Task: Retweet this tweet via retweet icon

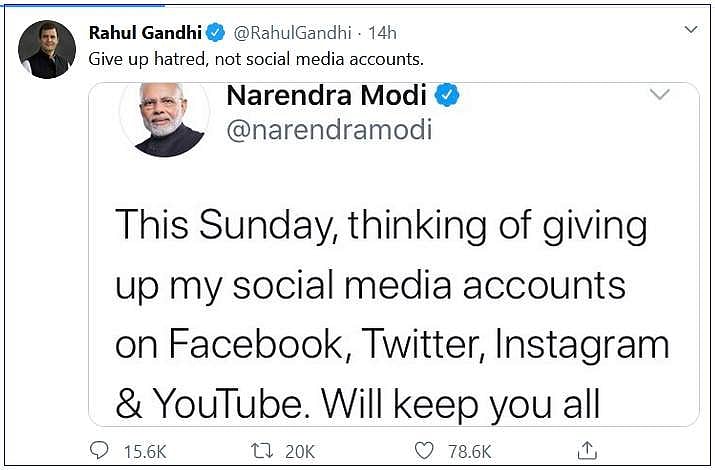Action: (262, 450)
